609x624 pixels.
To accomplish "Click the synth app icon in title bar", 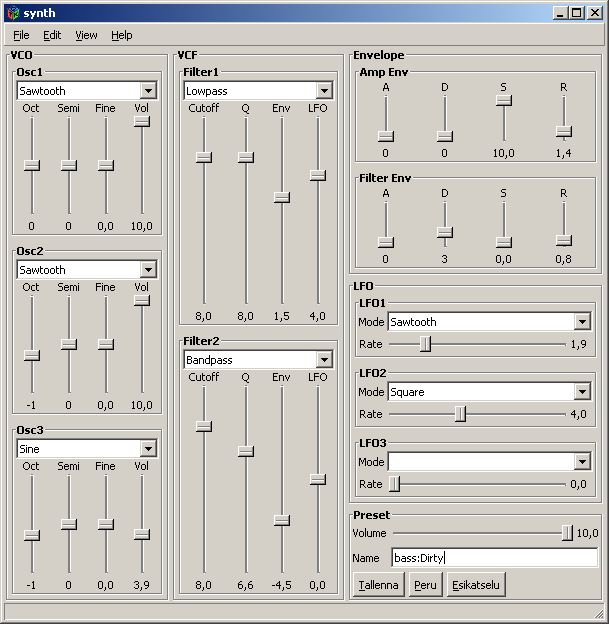I will click(x=13, y=13).
